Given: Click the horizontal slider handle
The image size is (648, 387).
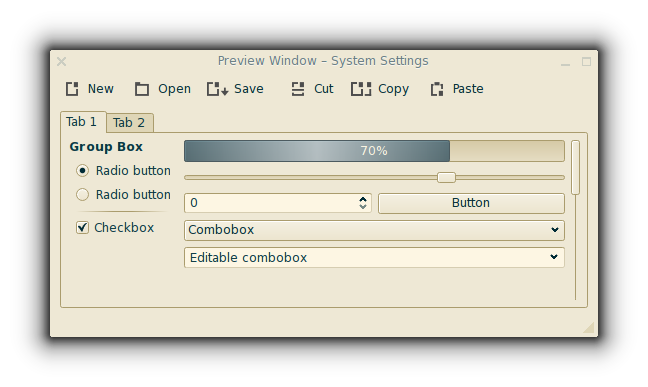Looking at the screenshot, I should point(446,177).
